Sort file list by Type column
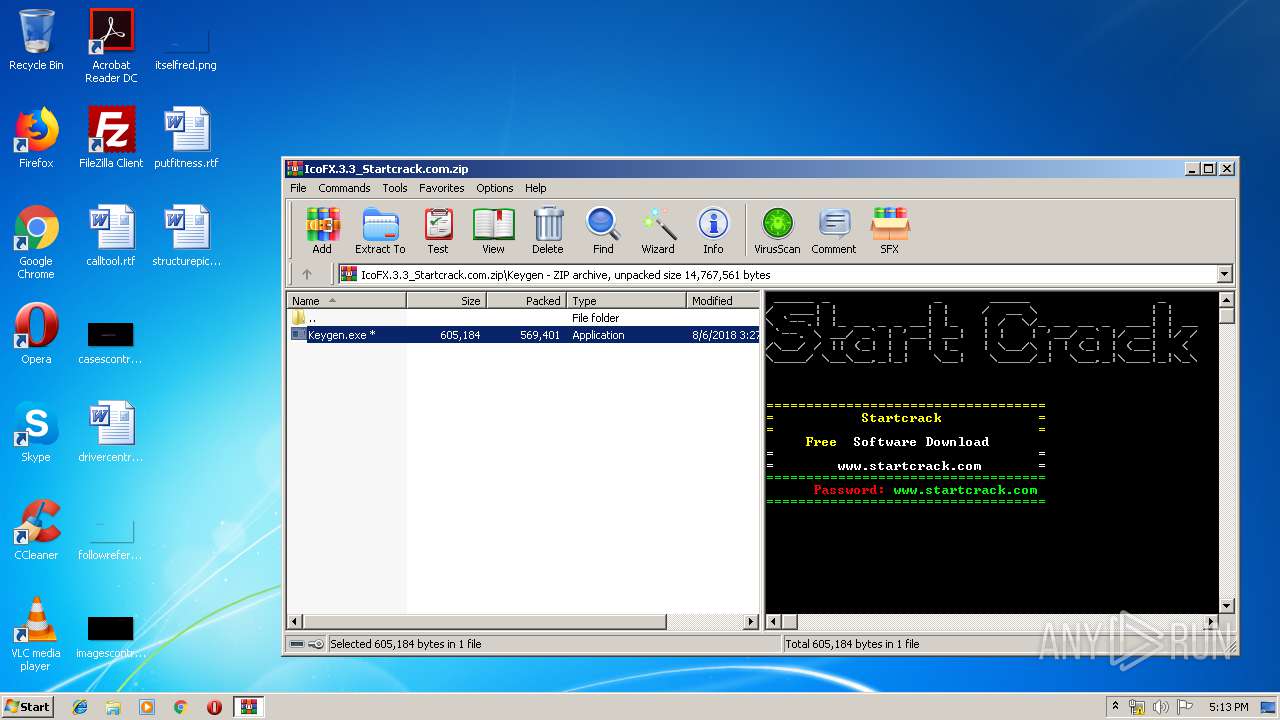 pyautogui.click(x=626, y=300)
